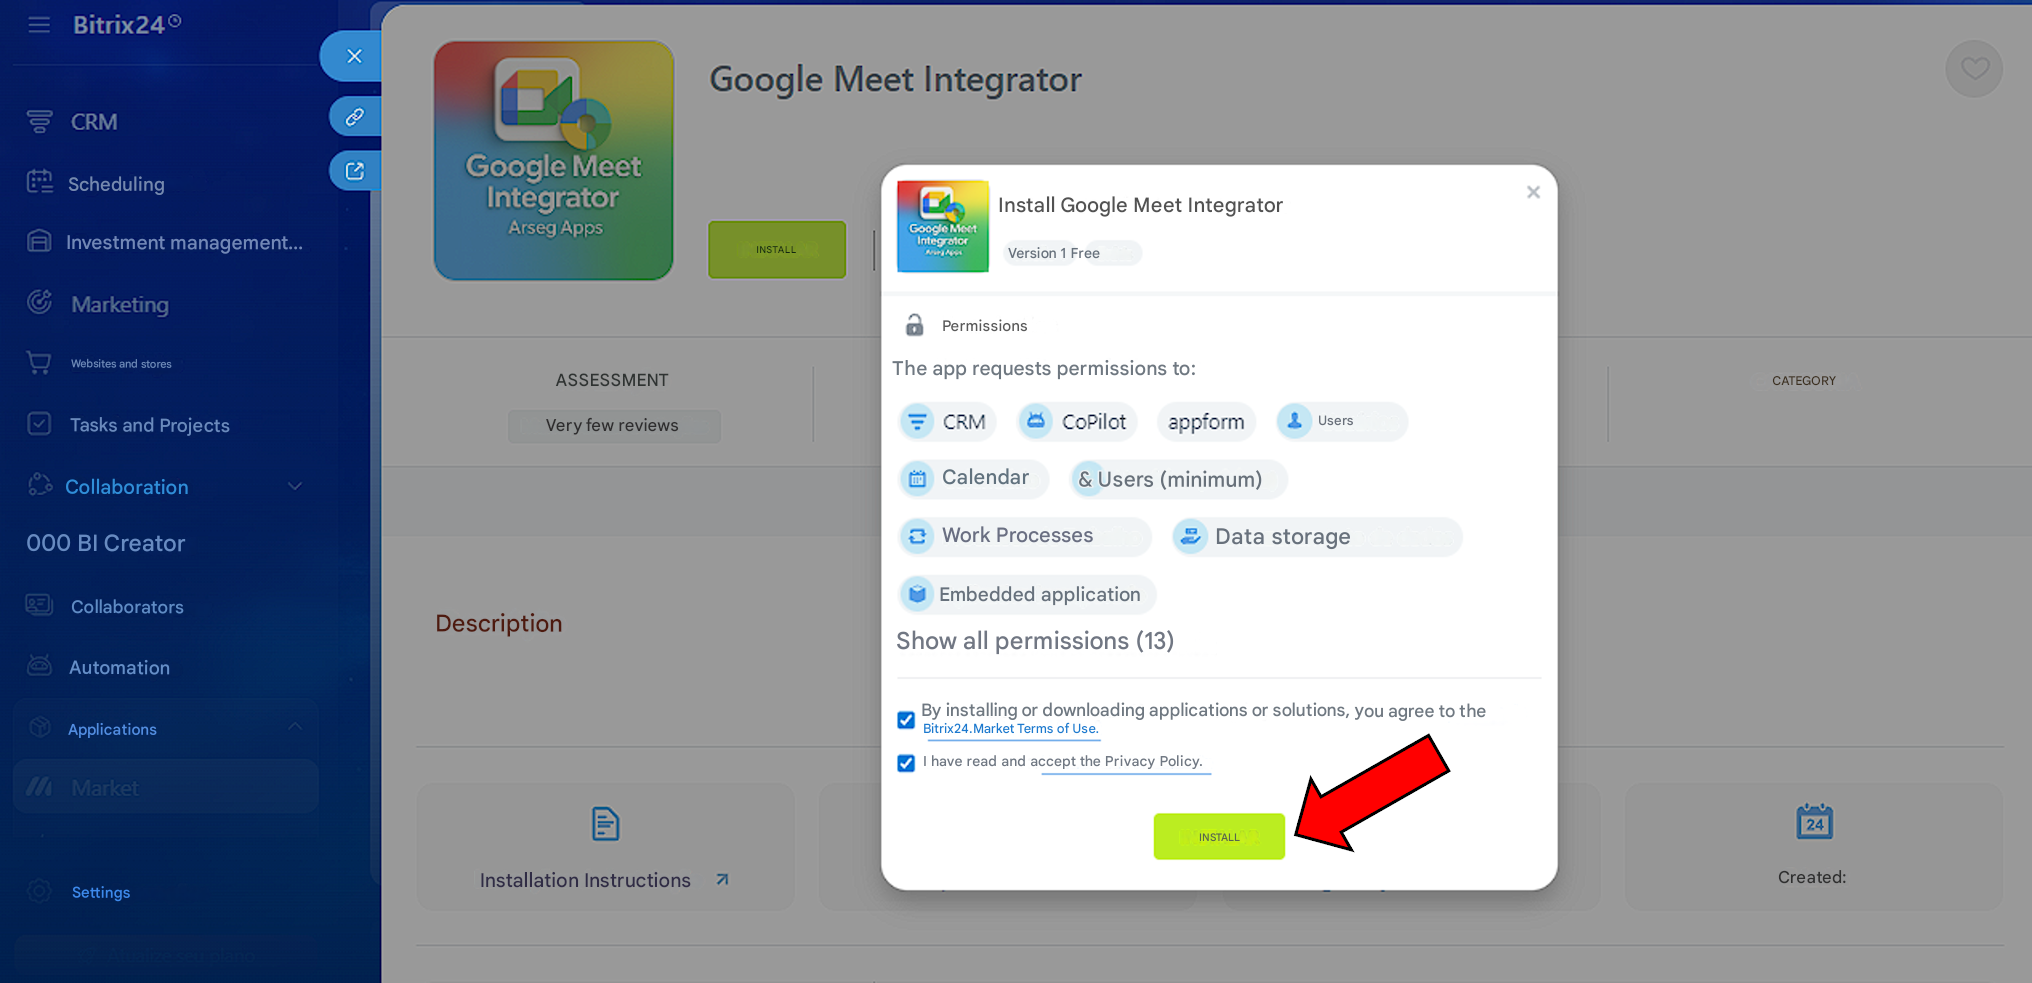Open Tasks and Projects menu item

(x=149, y=425)
